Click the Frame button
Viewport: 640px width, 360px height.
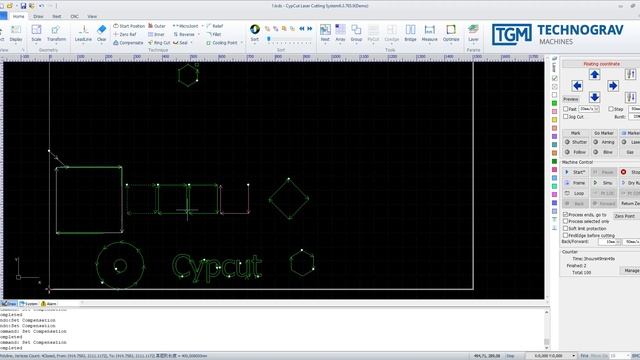(576, 183)
